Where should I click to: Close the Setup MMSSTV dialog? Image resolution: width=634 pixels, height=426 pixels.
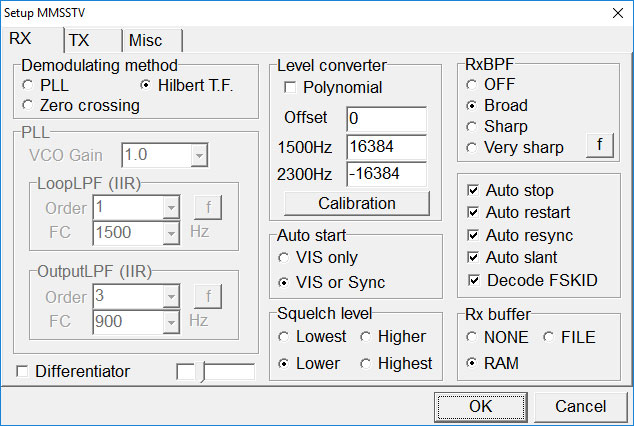(x=618, y=13)
